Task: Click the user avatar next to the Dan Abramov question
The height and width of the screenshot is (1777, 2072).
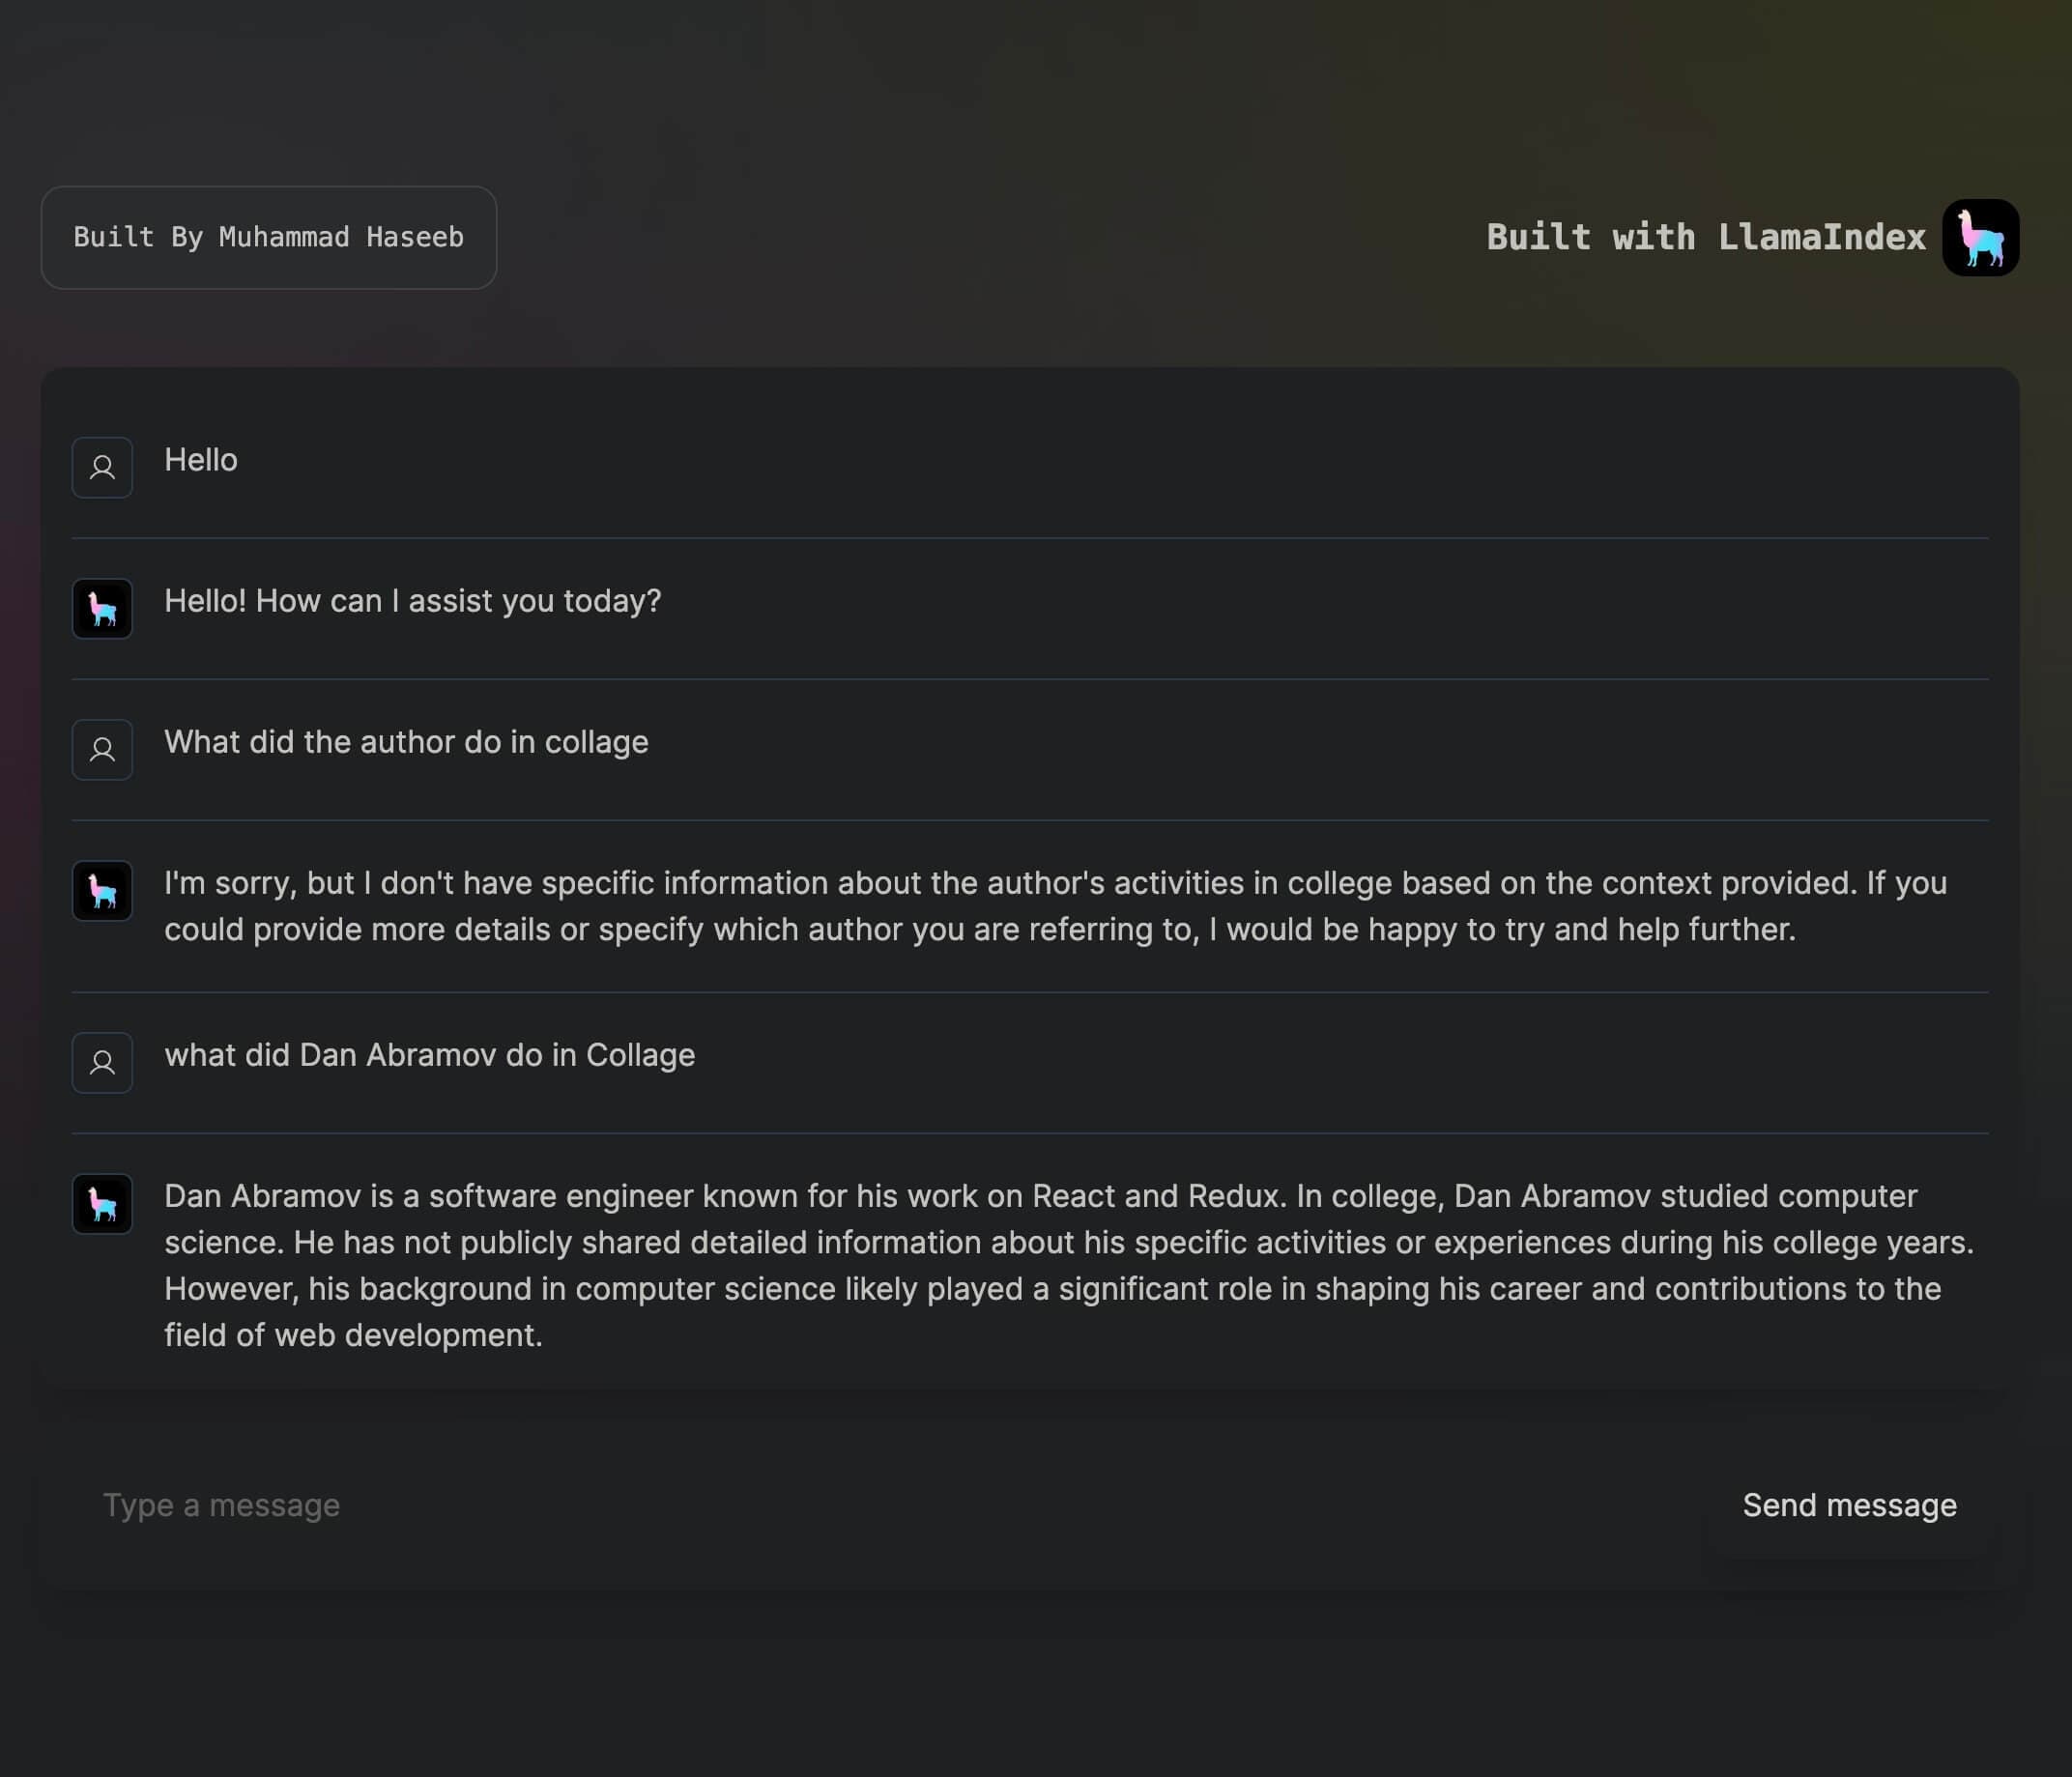Action: 102,1062
